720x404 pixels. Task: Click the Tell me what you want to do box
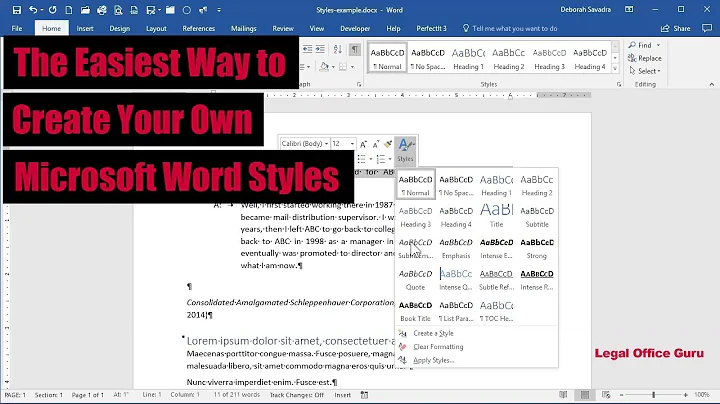(x=510, y=28)
